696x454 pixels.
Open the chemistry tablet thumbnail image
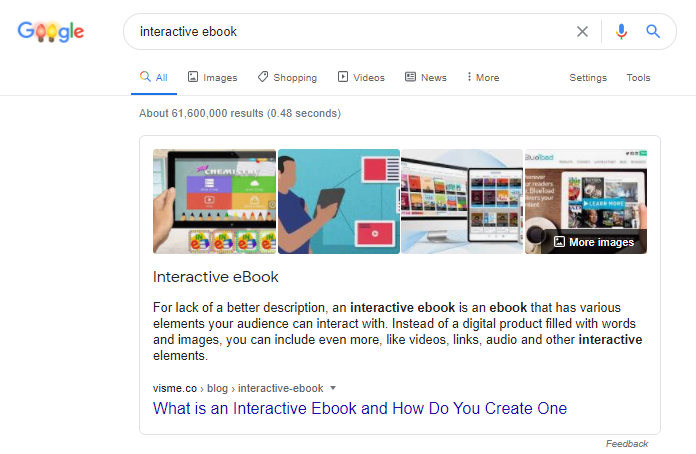point(214,201)
